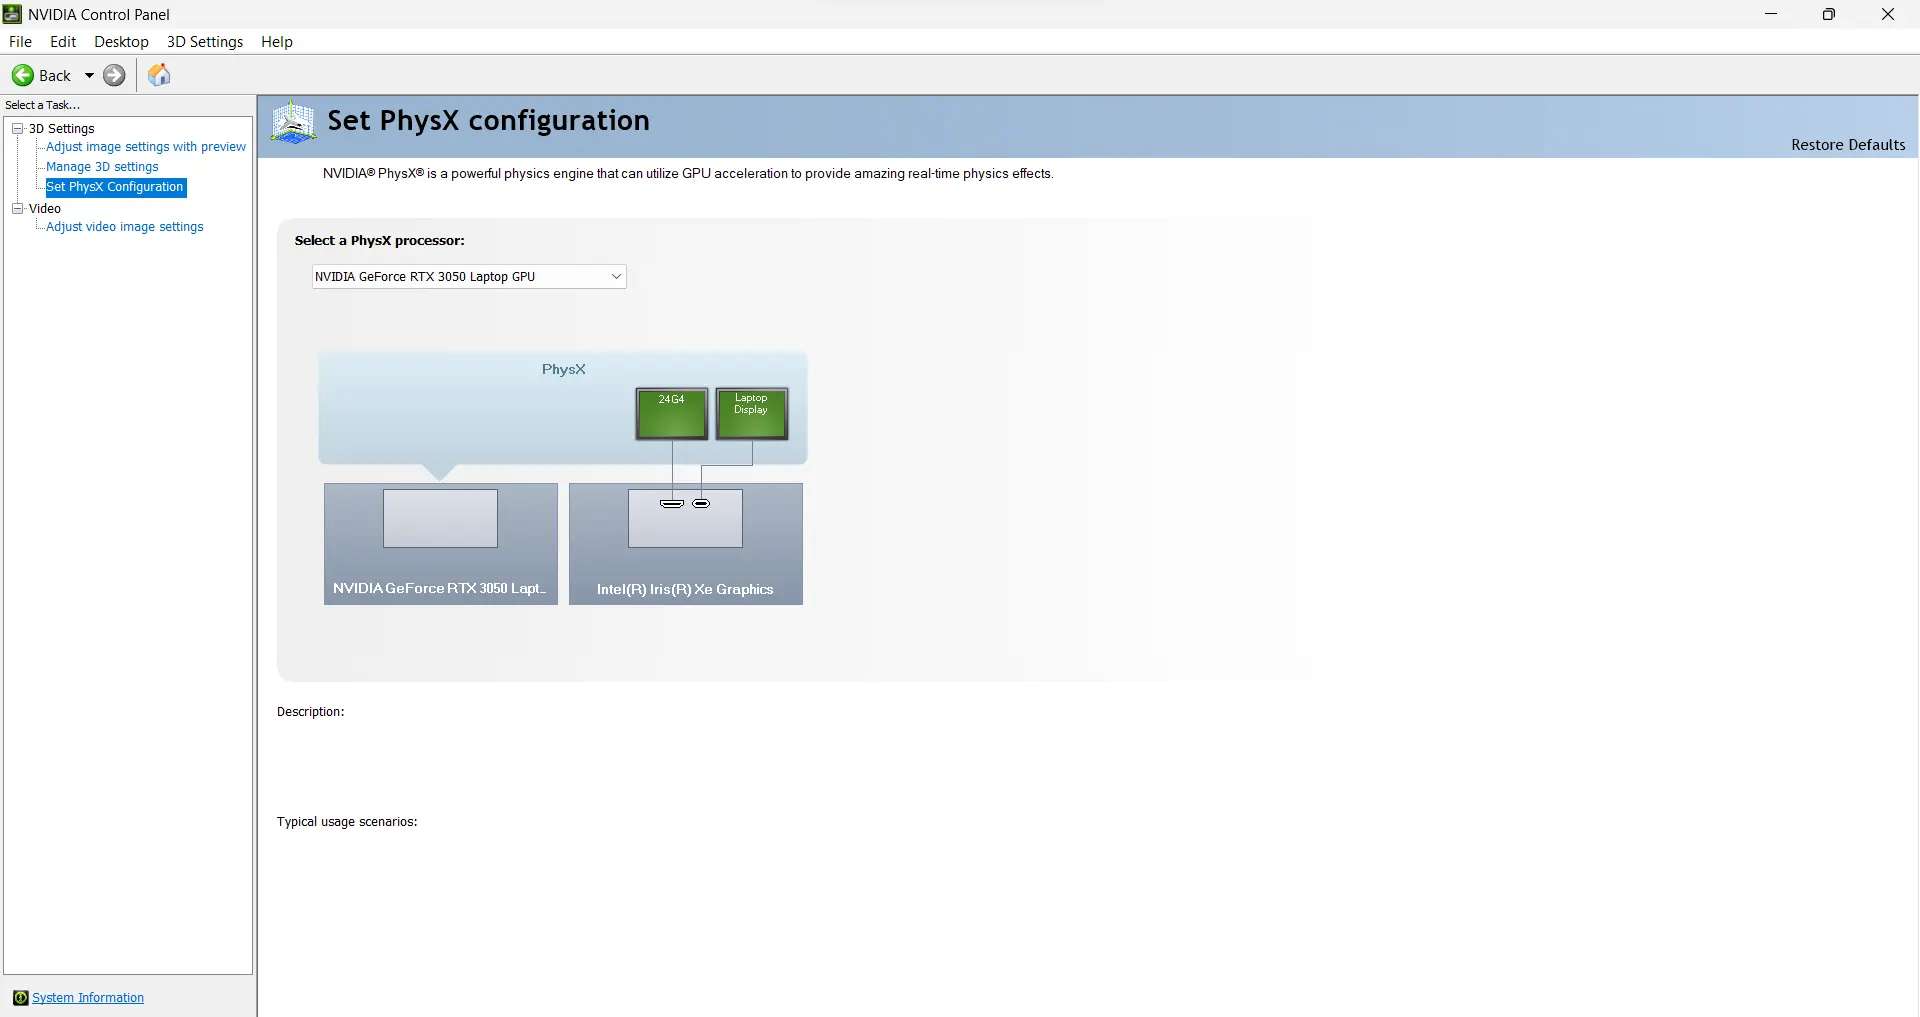Restore down the NVIDIA Control Panel window

(x=1829, y=14)
